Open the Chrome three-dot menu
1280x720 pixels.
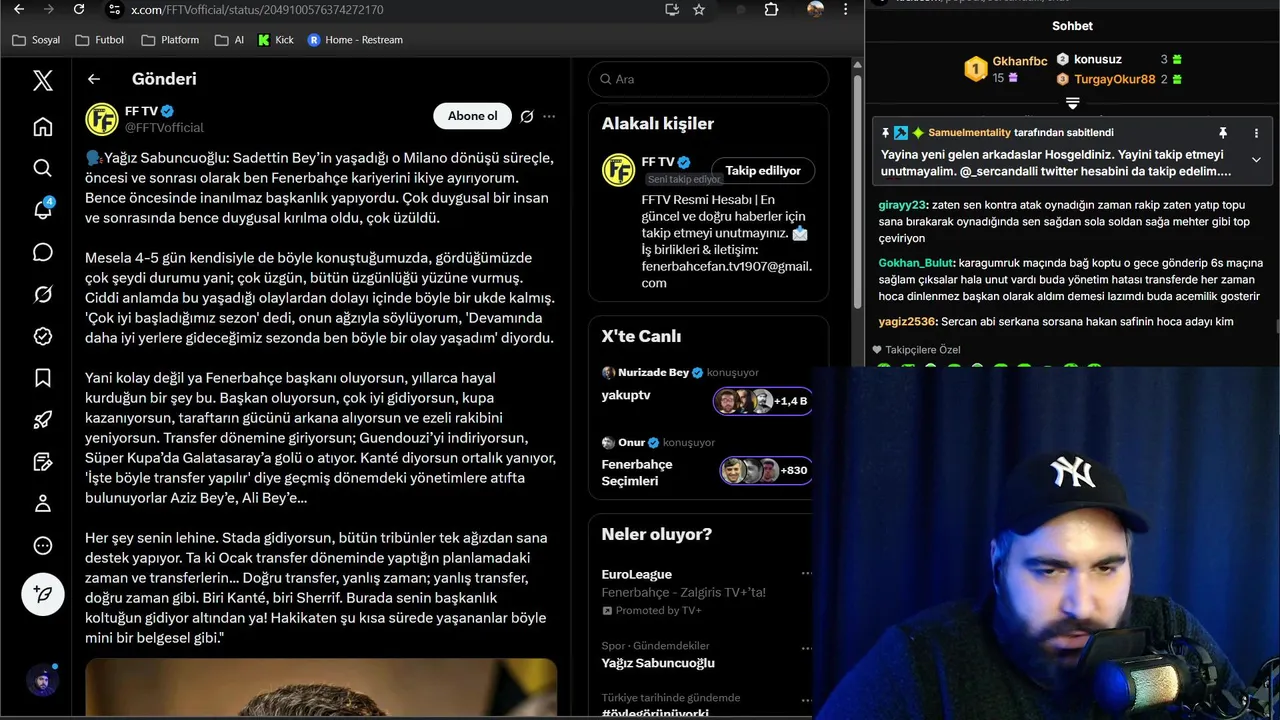[847, 9]
